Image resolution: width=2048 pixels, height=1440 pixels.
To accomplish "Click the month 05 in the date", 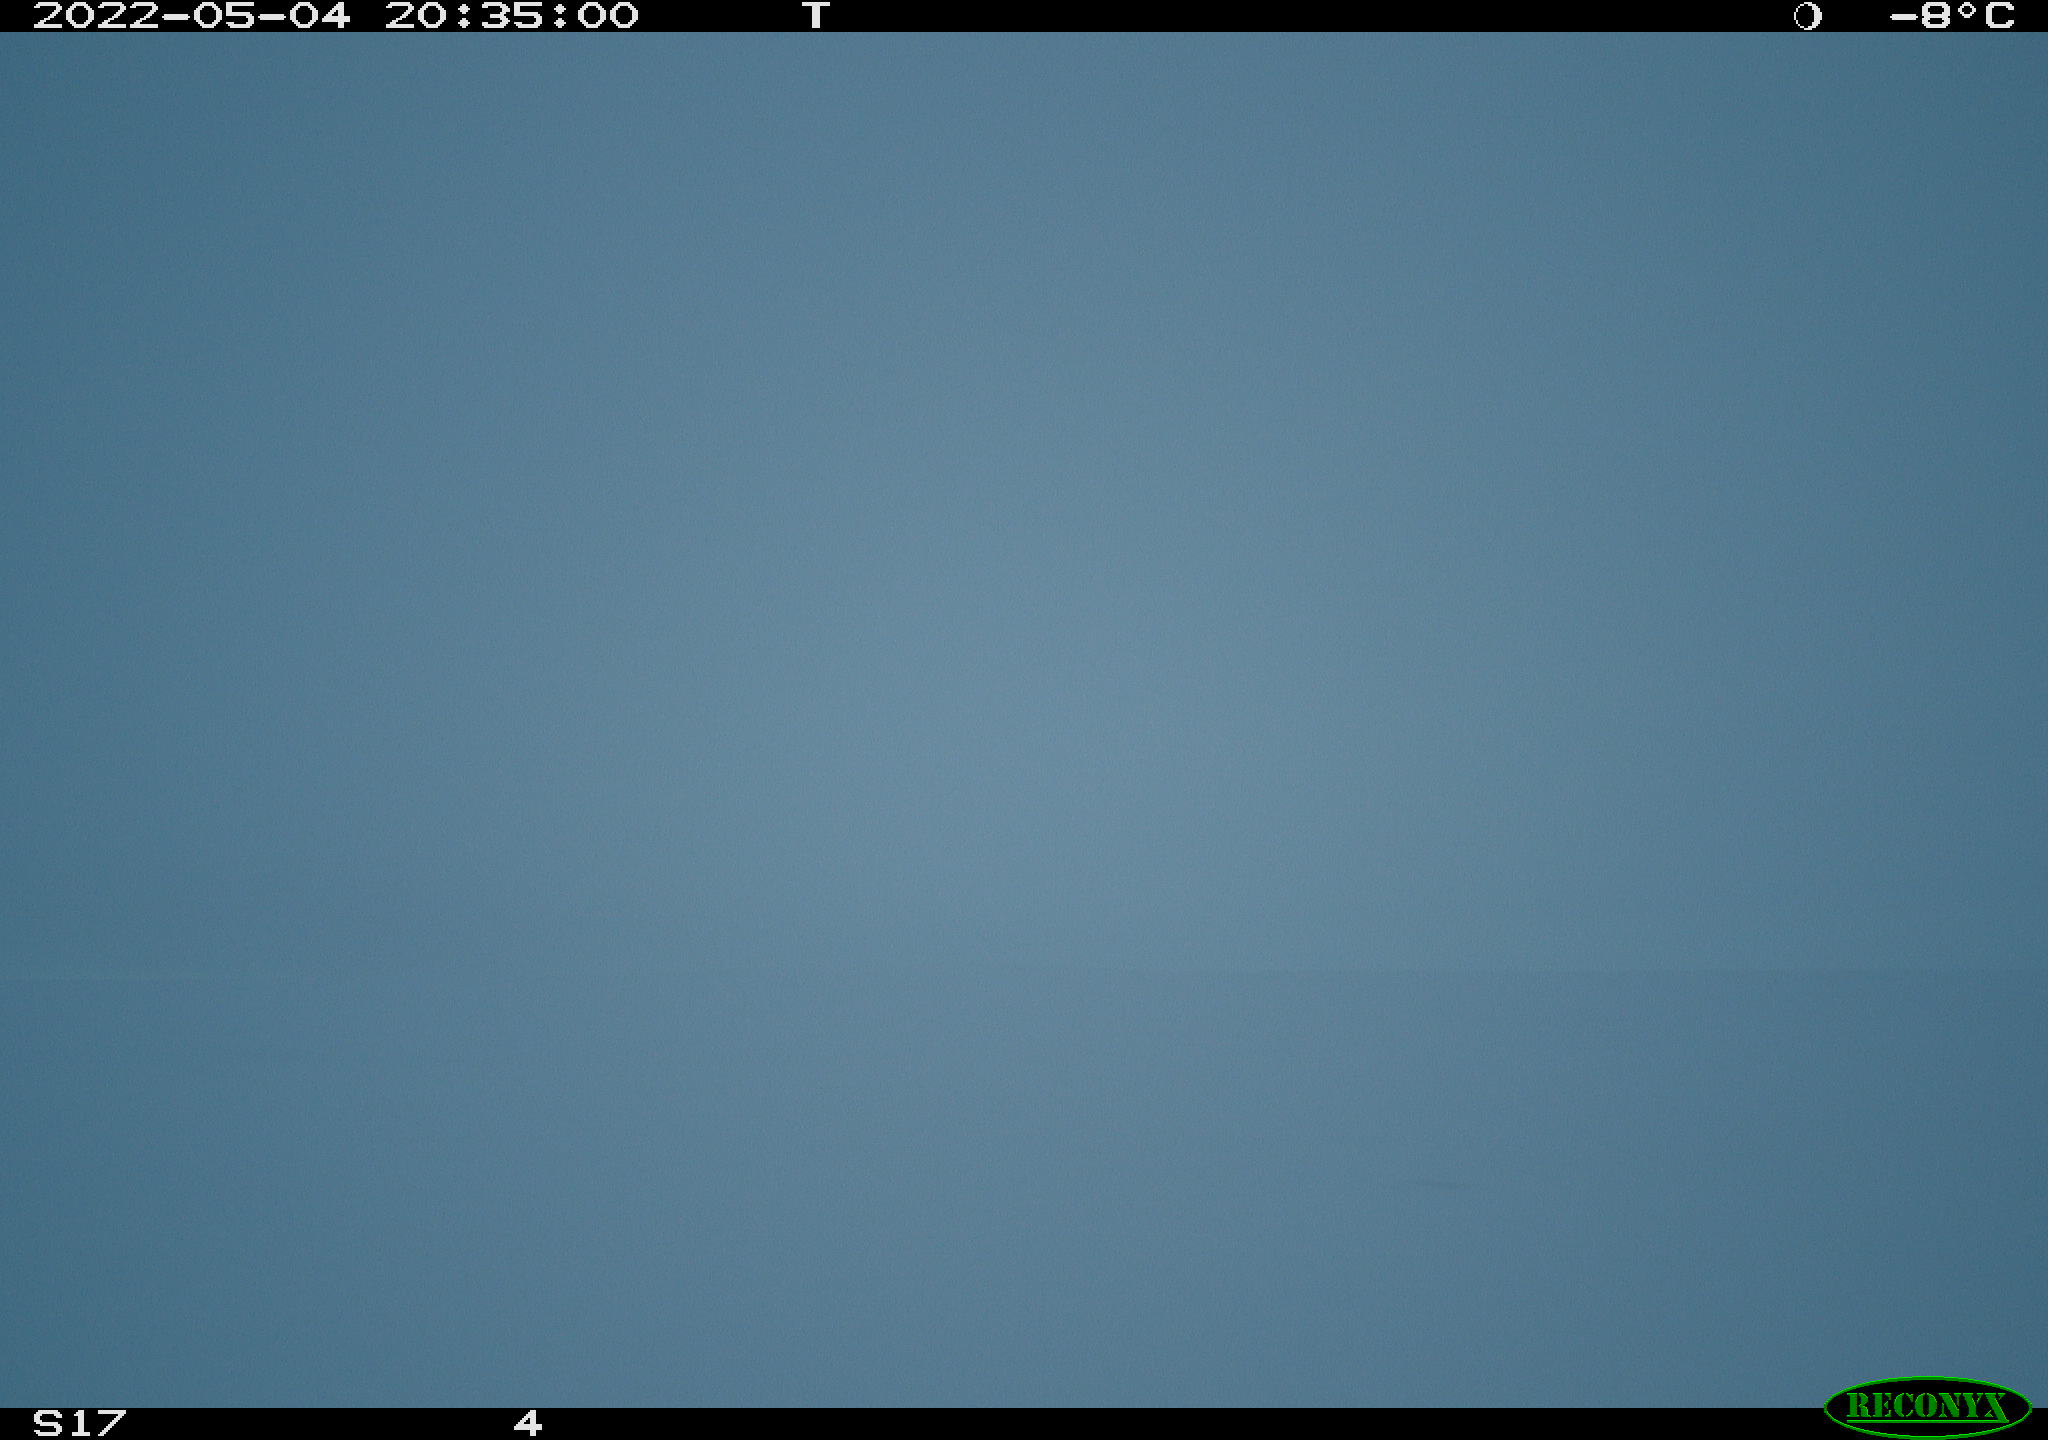I will [x=224, y=16].
